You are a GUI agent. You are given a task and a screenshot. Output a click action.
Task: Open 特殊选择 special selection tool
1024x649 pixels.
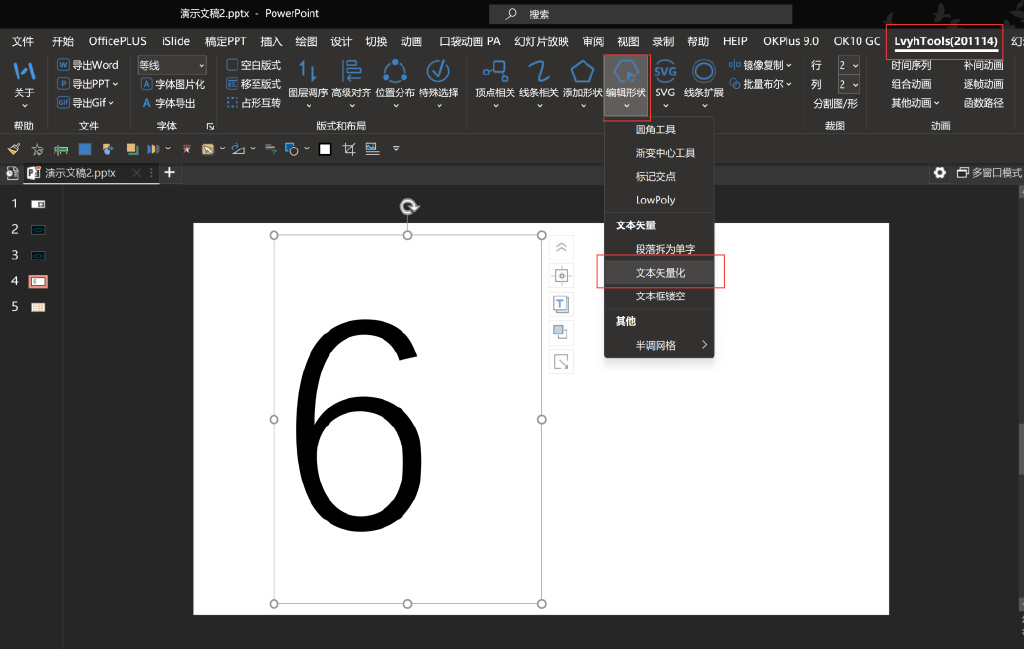click(438, 84)
